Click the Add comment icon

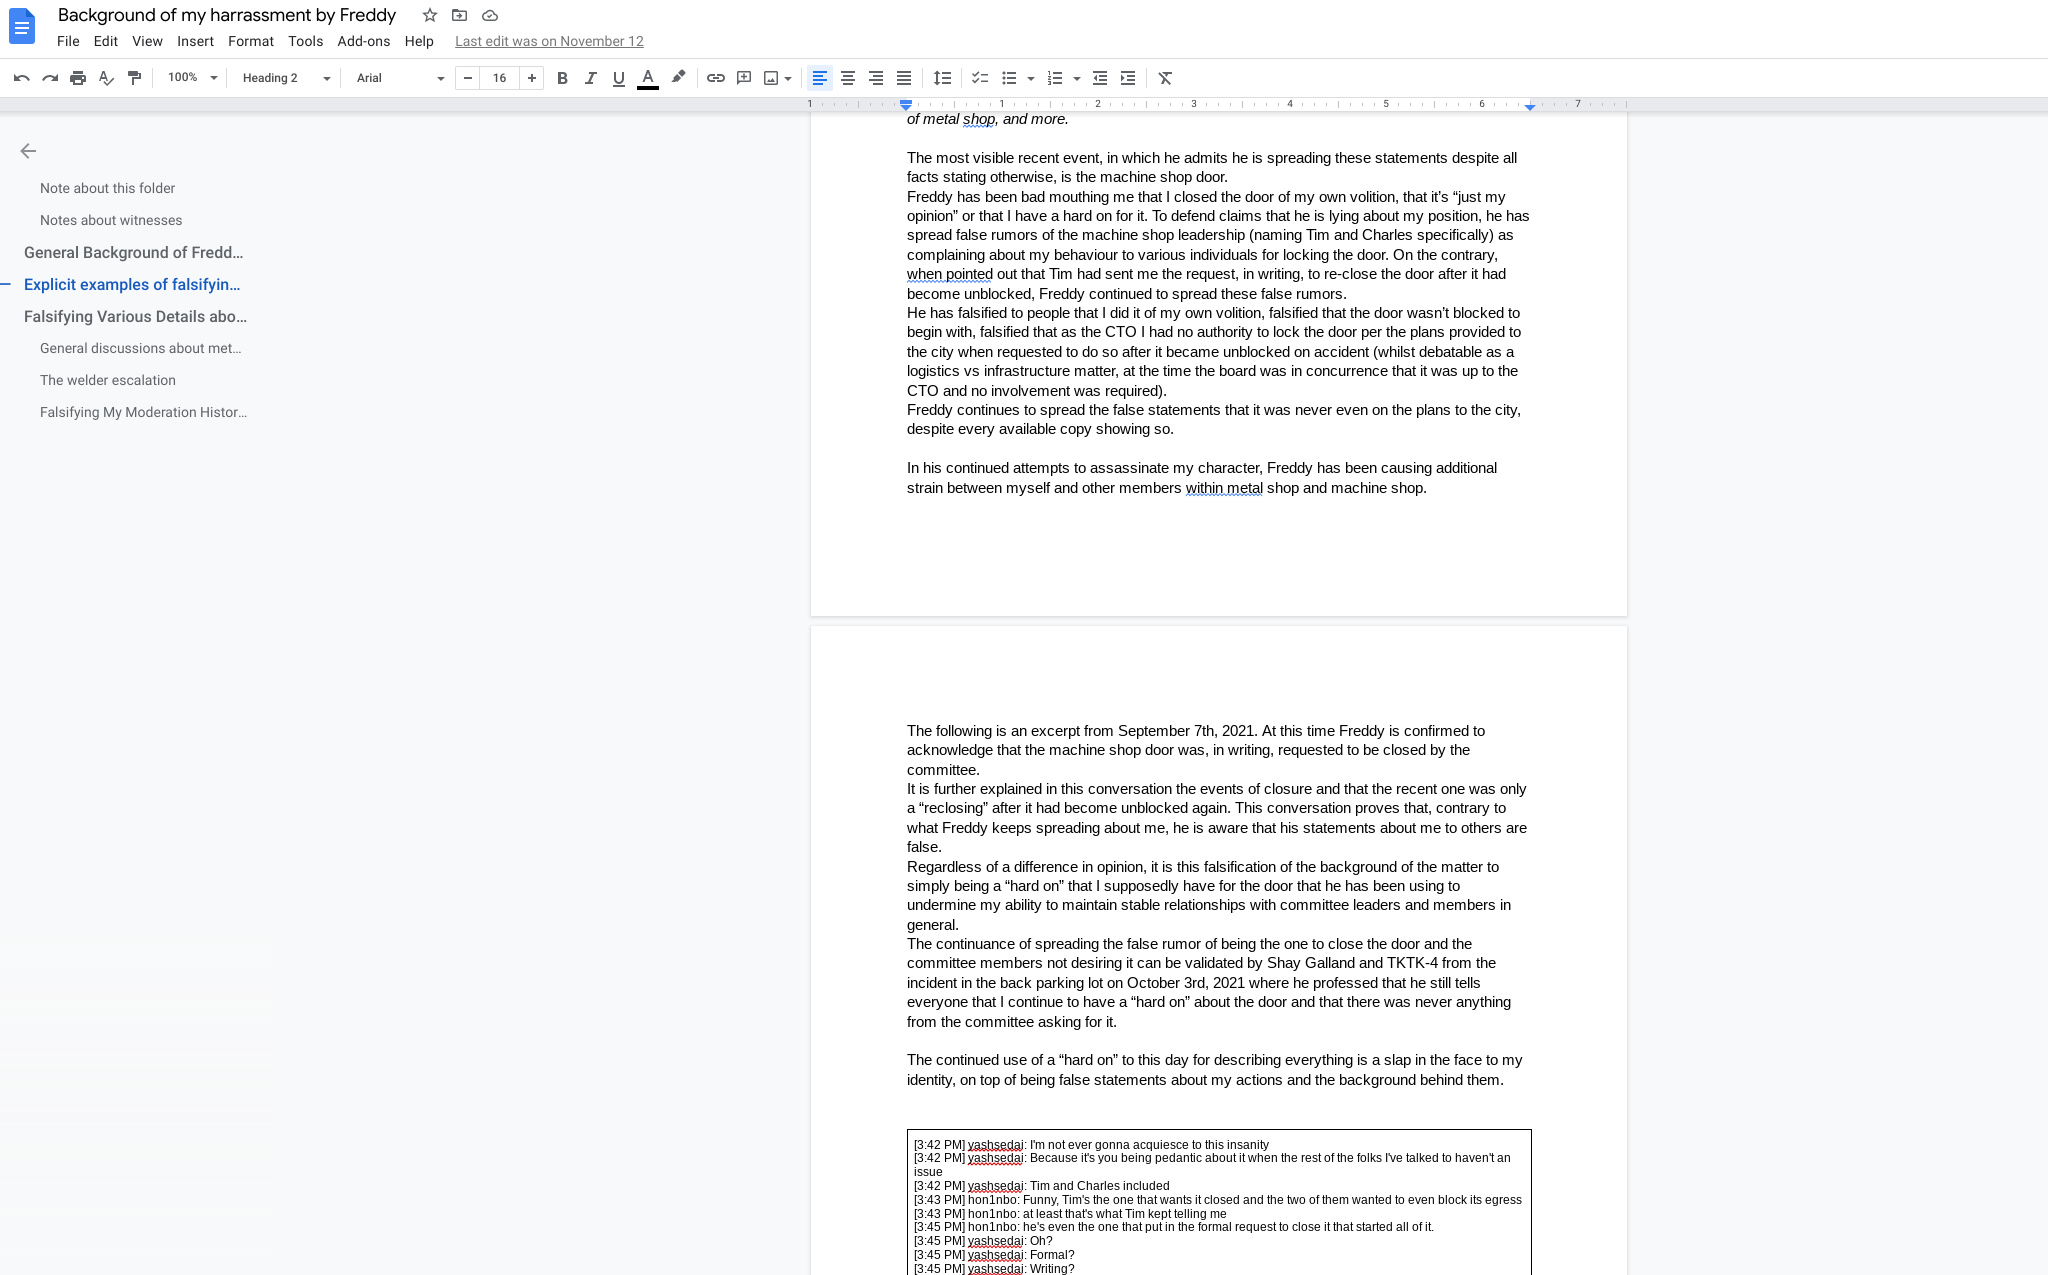(744, 78)
